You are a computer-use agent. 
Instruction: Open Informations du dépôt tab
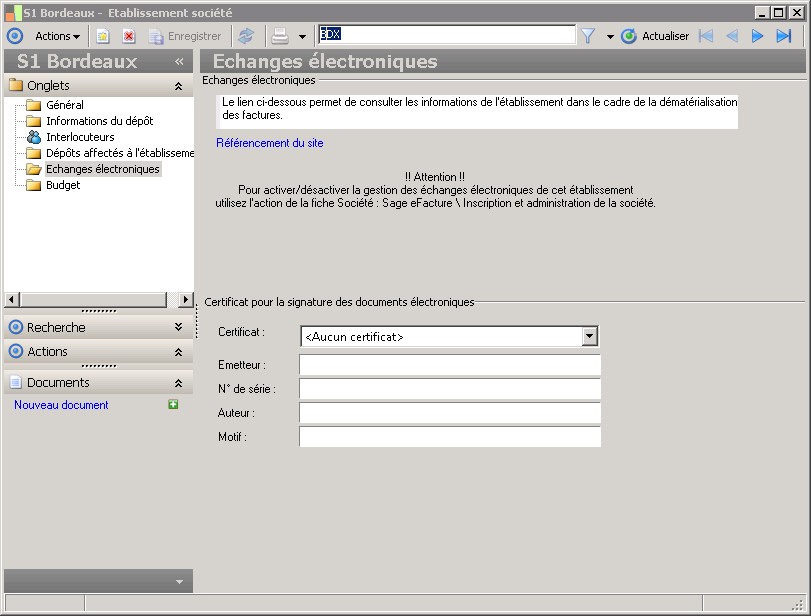(x=100, y=121)
